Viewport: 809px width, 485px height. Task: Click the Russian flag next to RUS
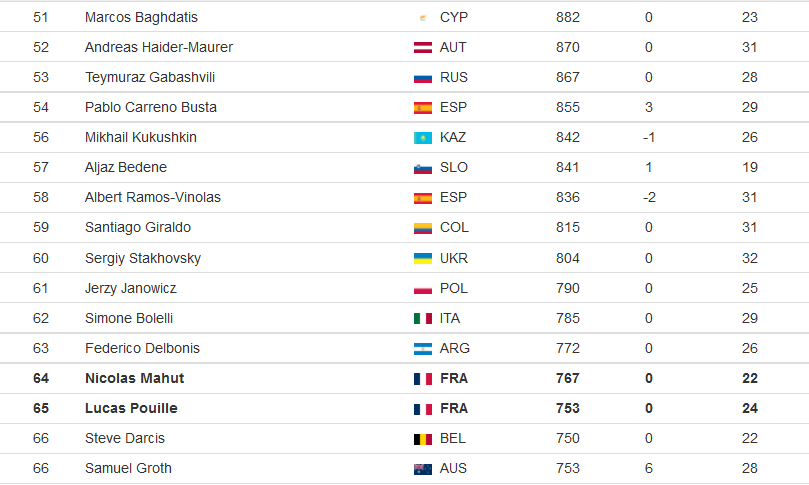point(423,78)
